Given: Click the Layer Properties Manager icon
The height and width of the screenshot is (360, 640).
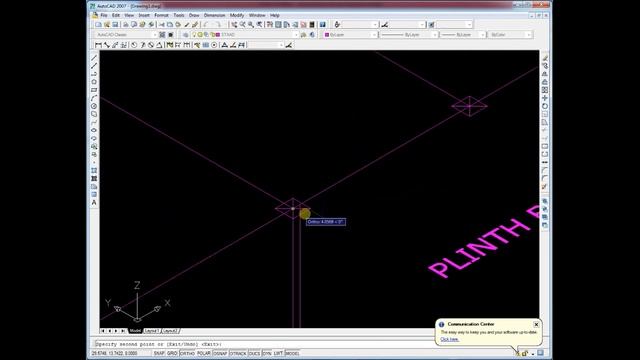Looking at the screenshot, I should (186, 35).
